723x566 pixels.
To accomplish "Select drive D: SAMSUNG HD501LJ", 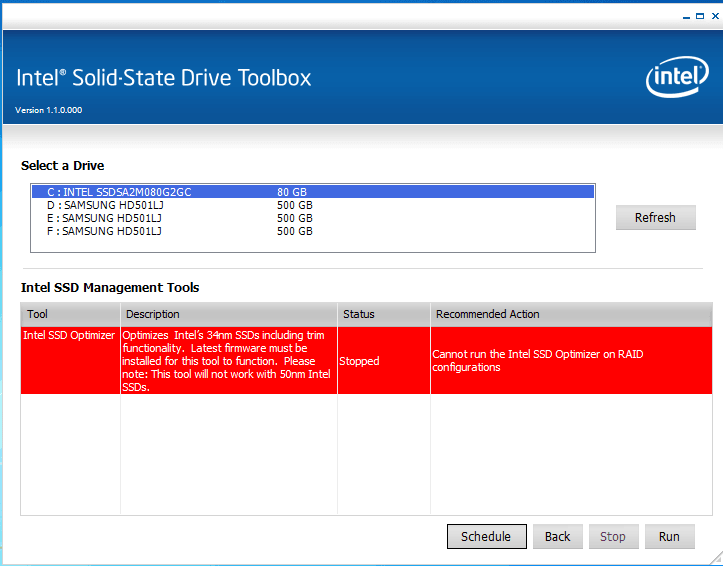I will coord(313,205).
